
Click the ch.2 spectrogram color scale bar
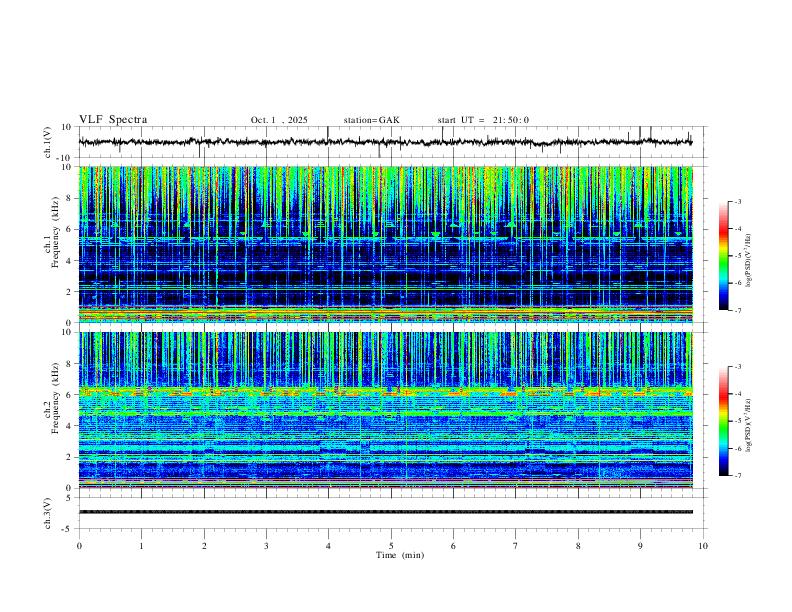(723, 421)
